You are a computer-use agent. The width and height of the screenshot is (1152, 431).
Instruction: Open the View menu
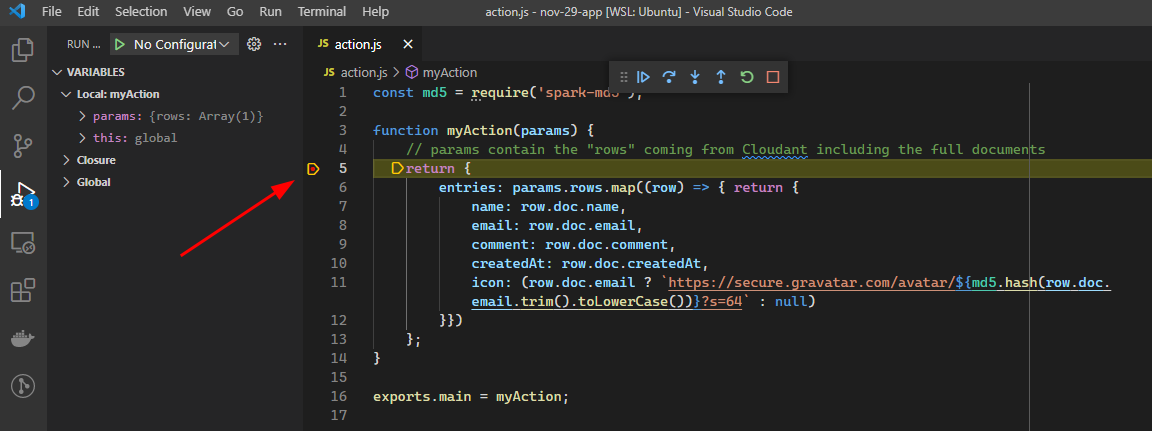point(197,12)
